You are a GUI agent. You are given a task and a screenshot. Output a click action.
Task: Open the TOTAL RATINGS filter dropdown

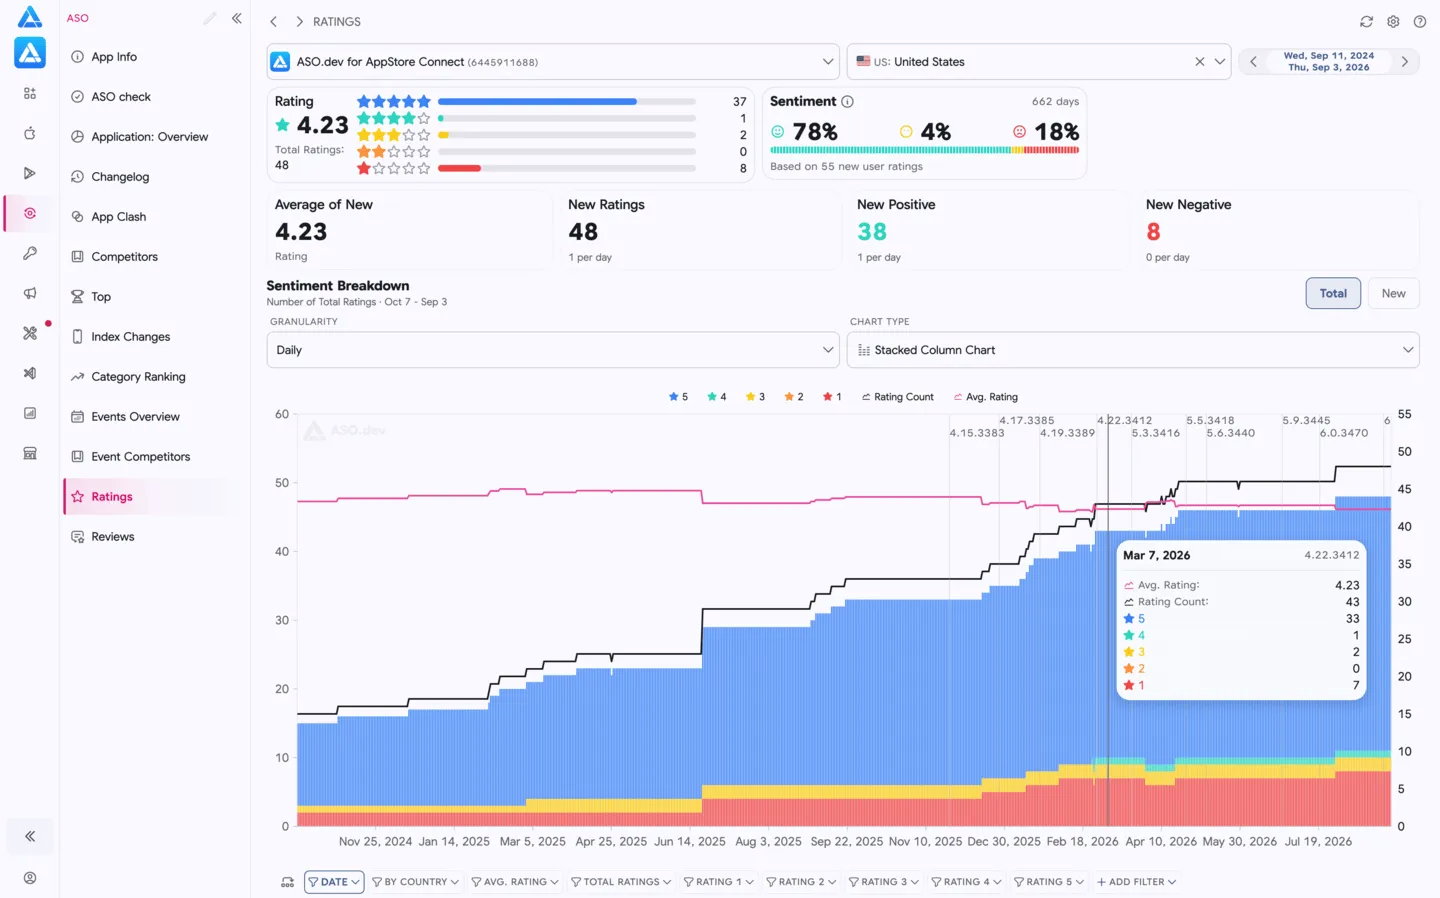(x=620, y=882)
